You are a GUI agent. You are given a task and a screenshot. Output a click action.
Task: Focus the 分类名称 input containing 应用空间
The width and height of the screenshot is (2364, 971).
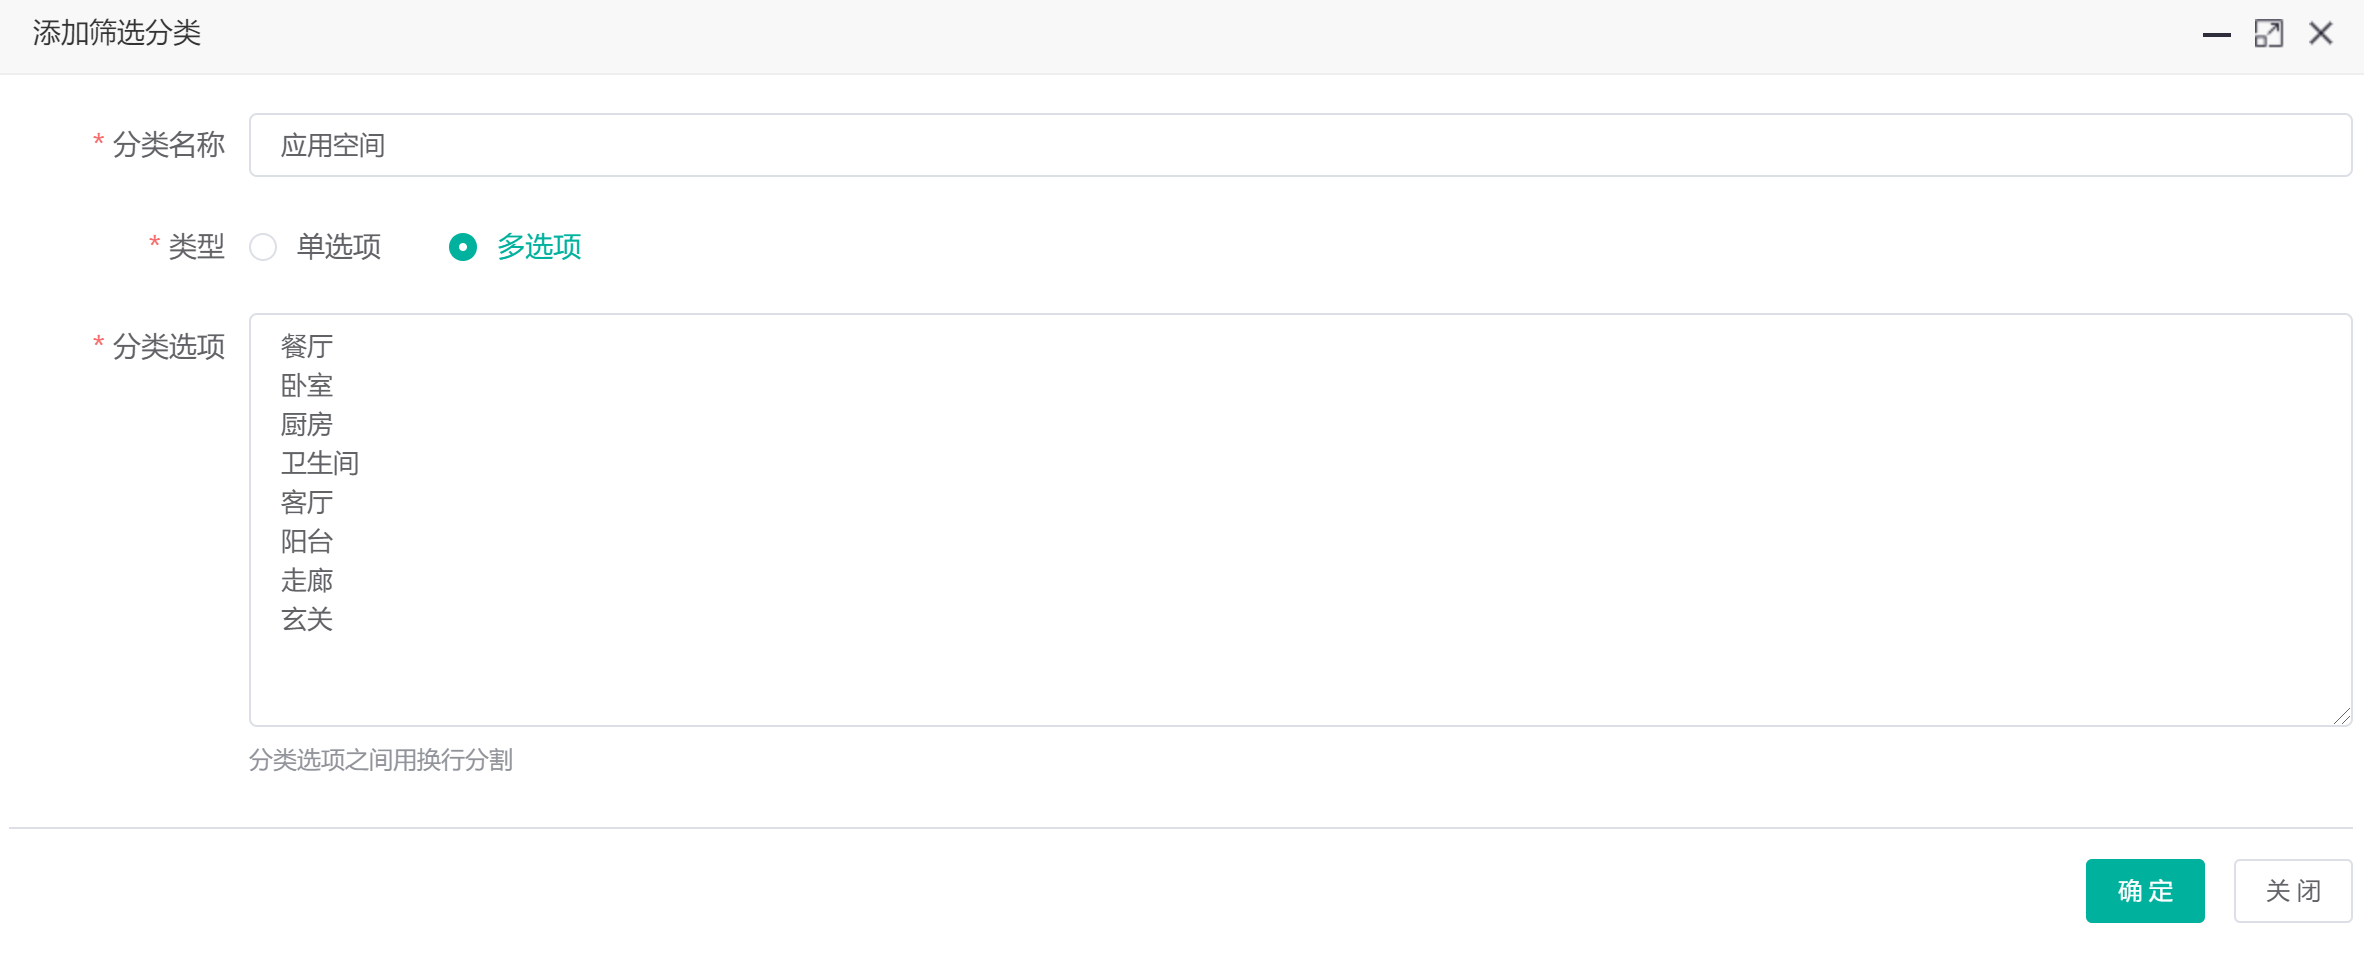click(1300, 146)
